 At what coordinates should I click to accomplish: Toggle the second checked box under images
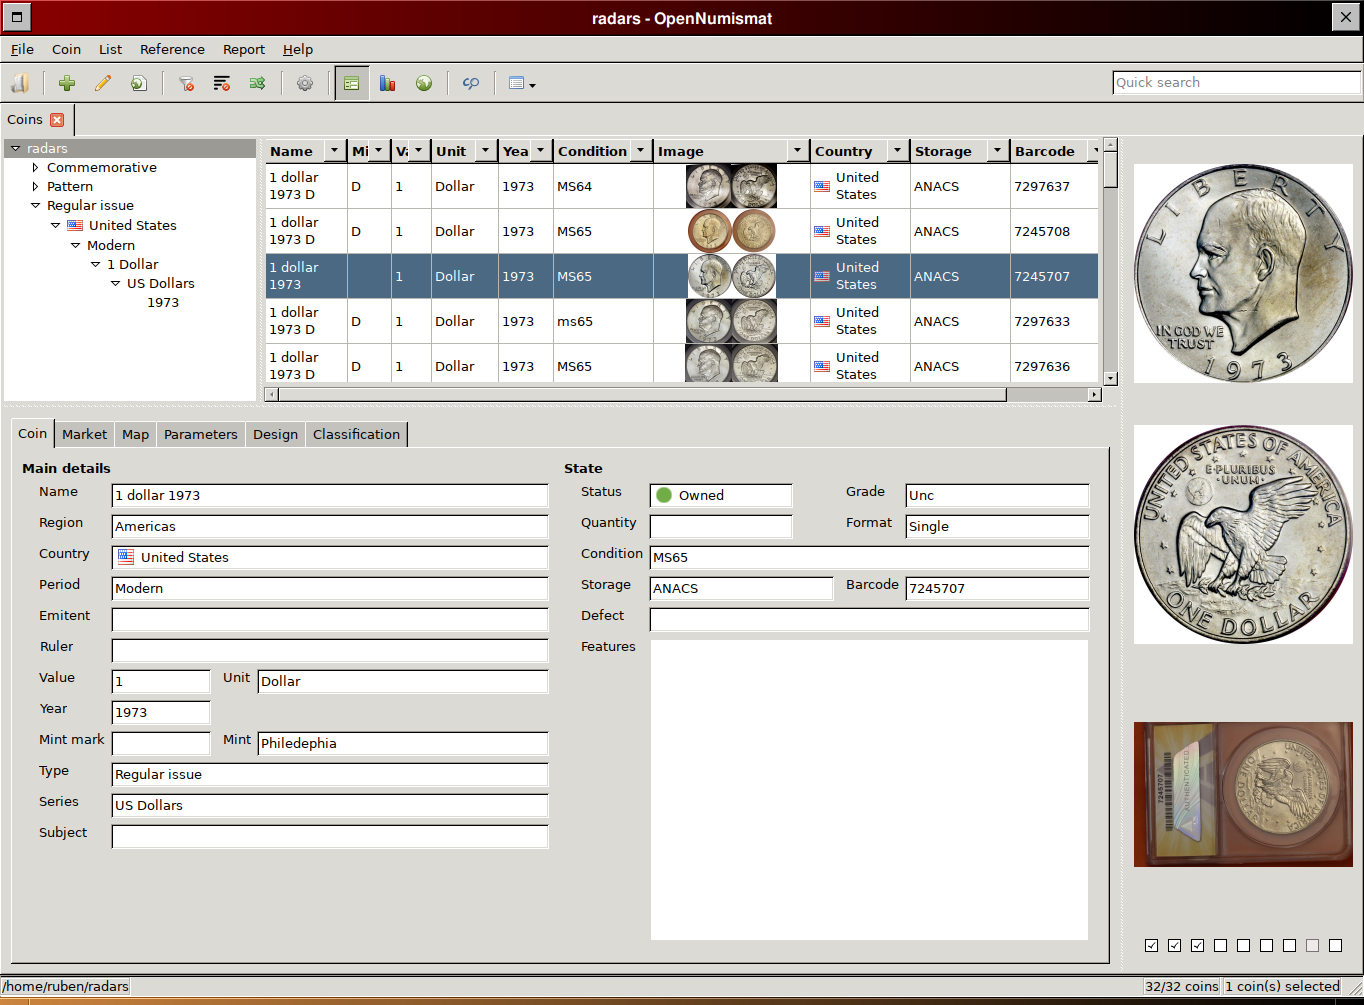point(1175,945)
